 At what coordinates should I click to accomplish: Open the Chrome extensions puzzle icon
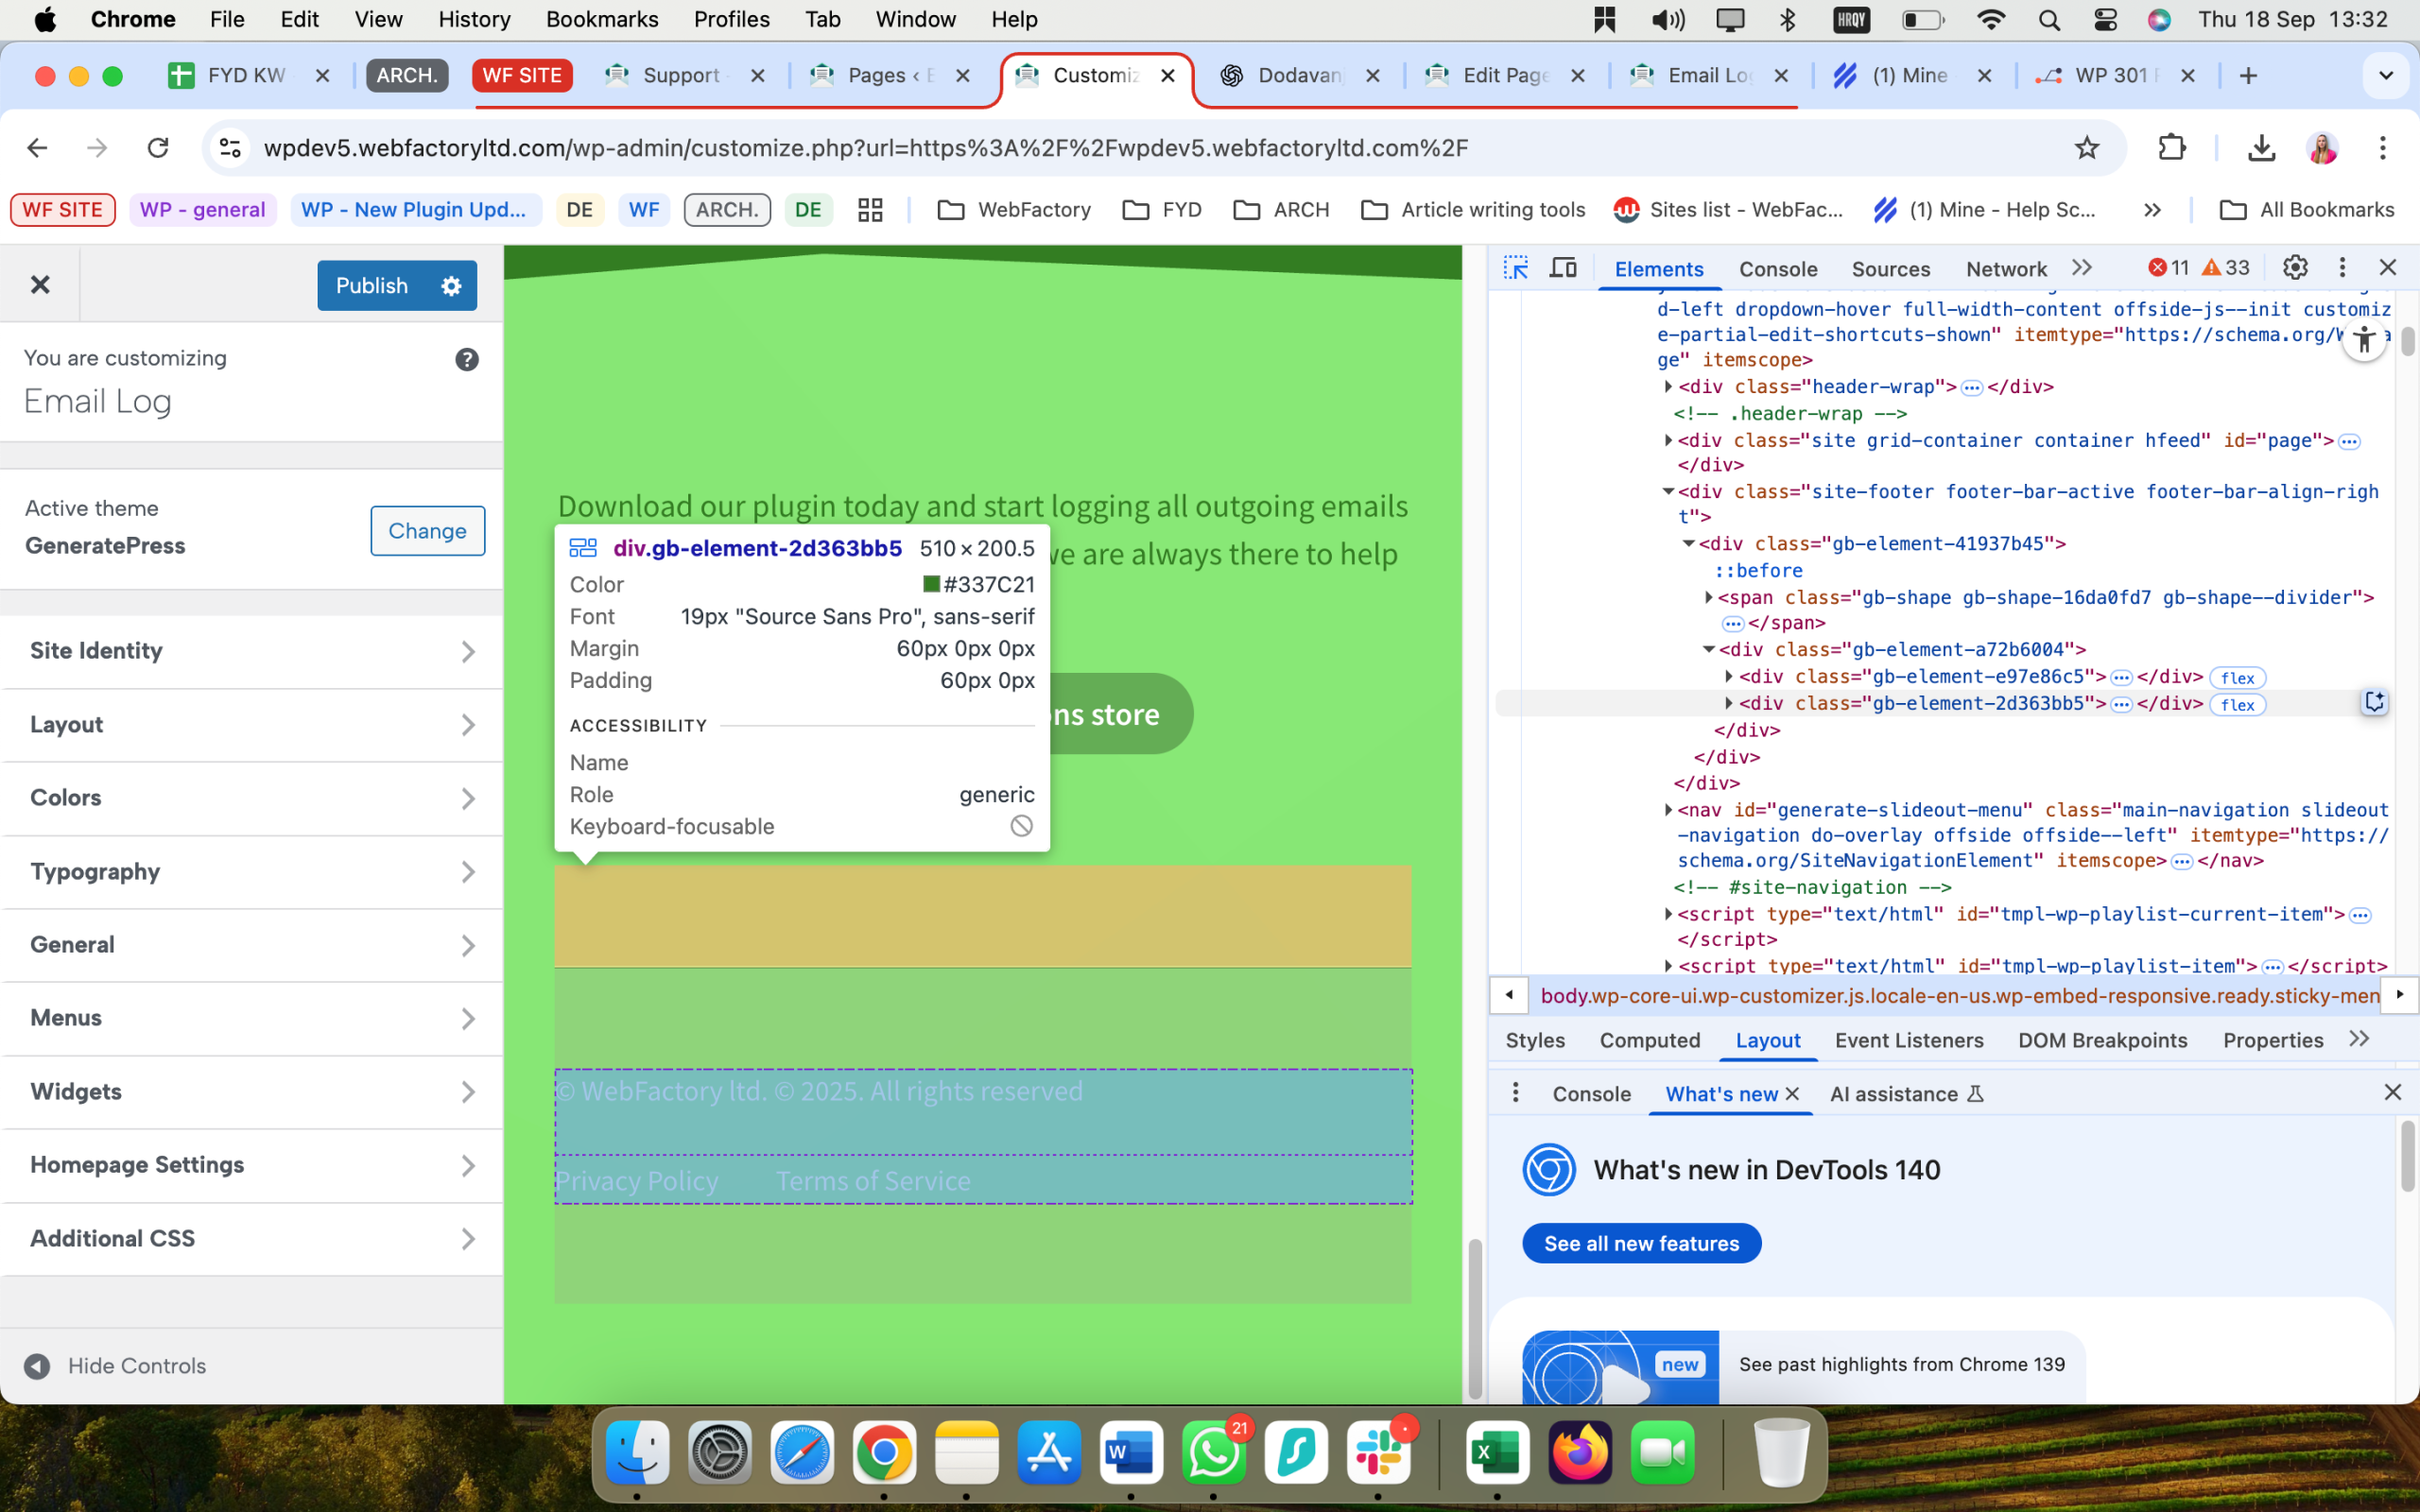tap(2171, 148)
